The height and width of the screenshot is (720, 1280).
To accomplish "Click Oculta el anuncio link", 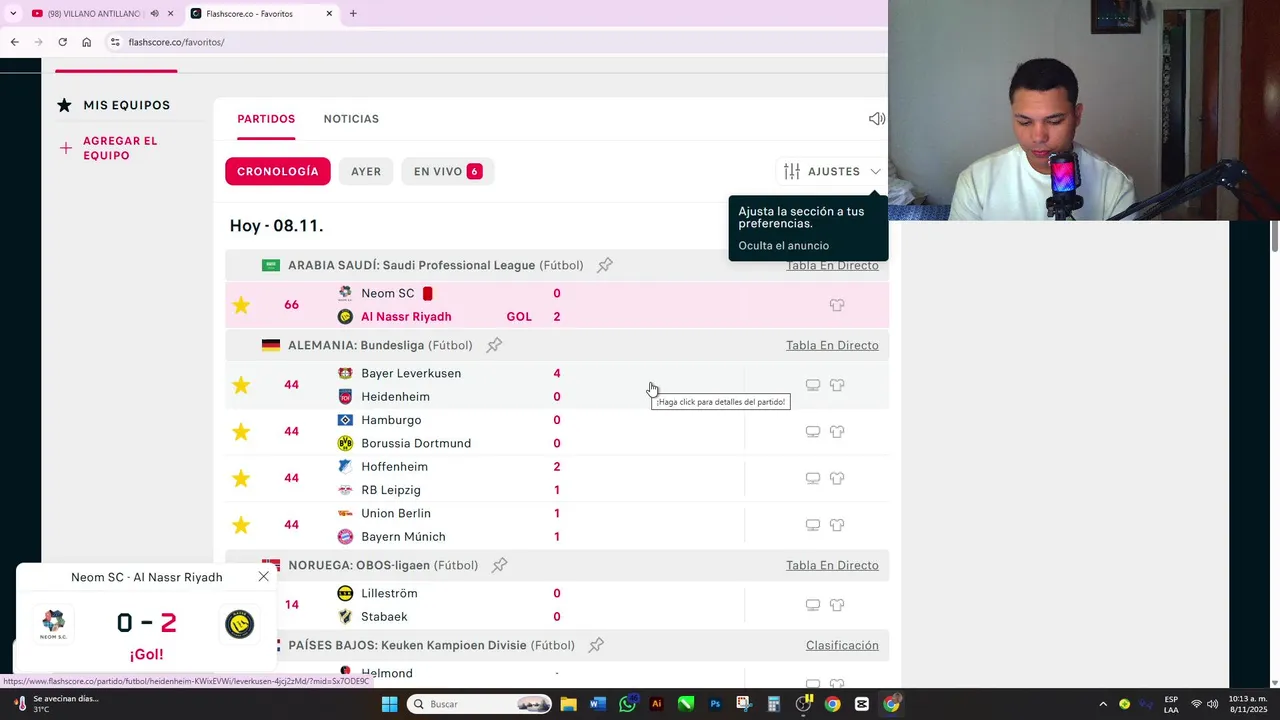I will coord(783,246).
